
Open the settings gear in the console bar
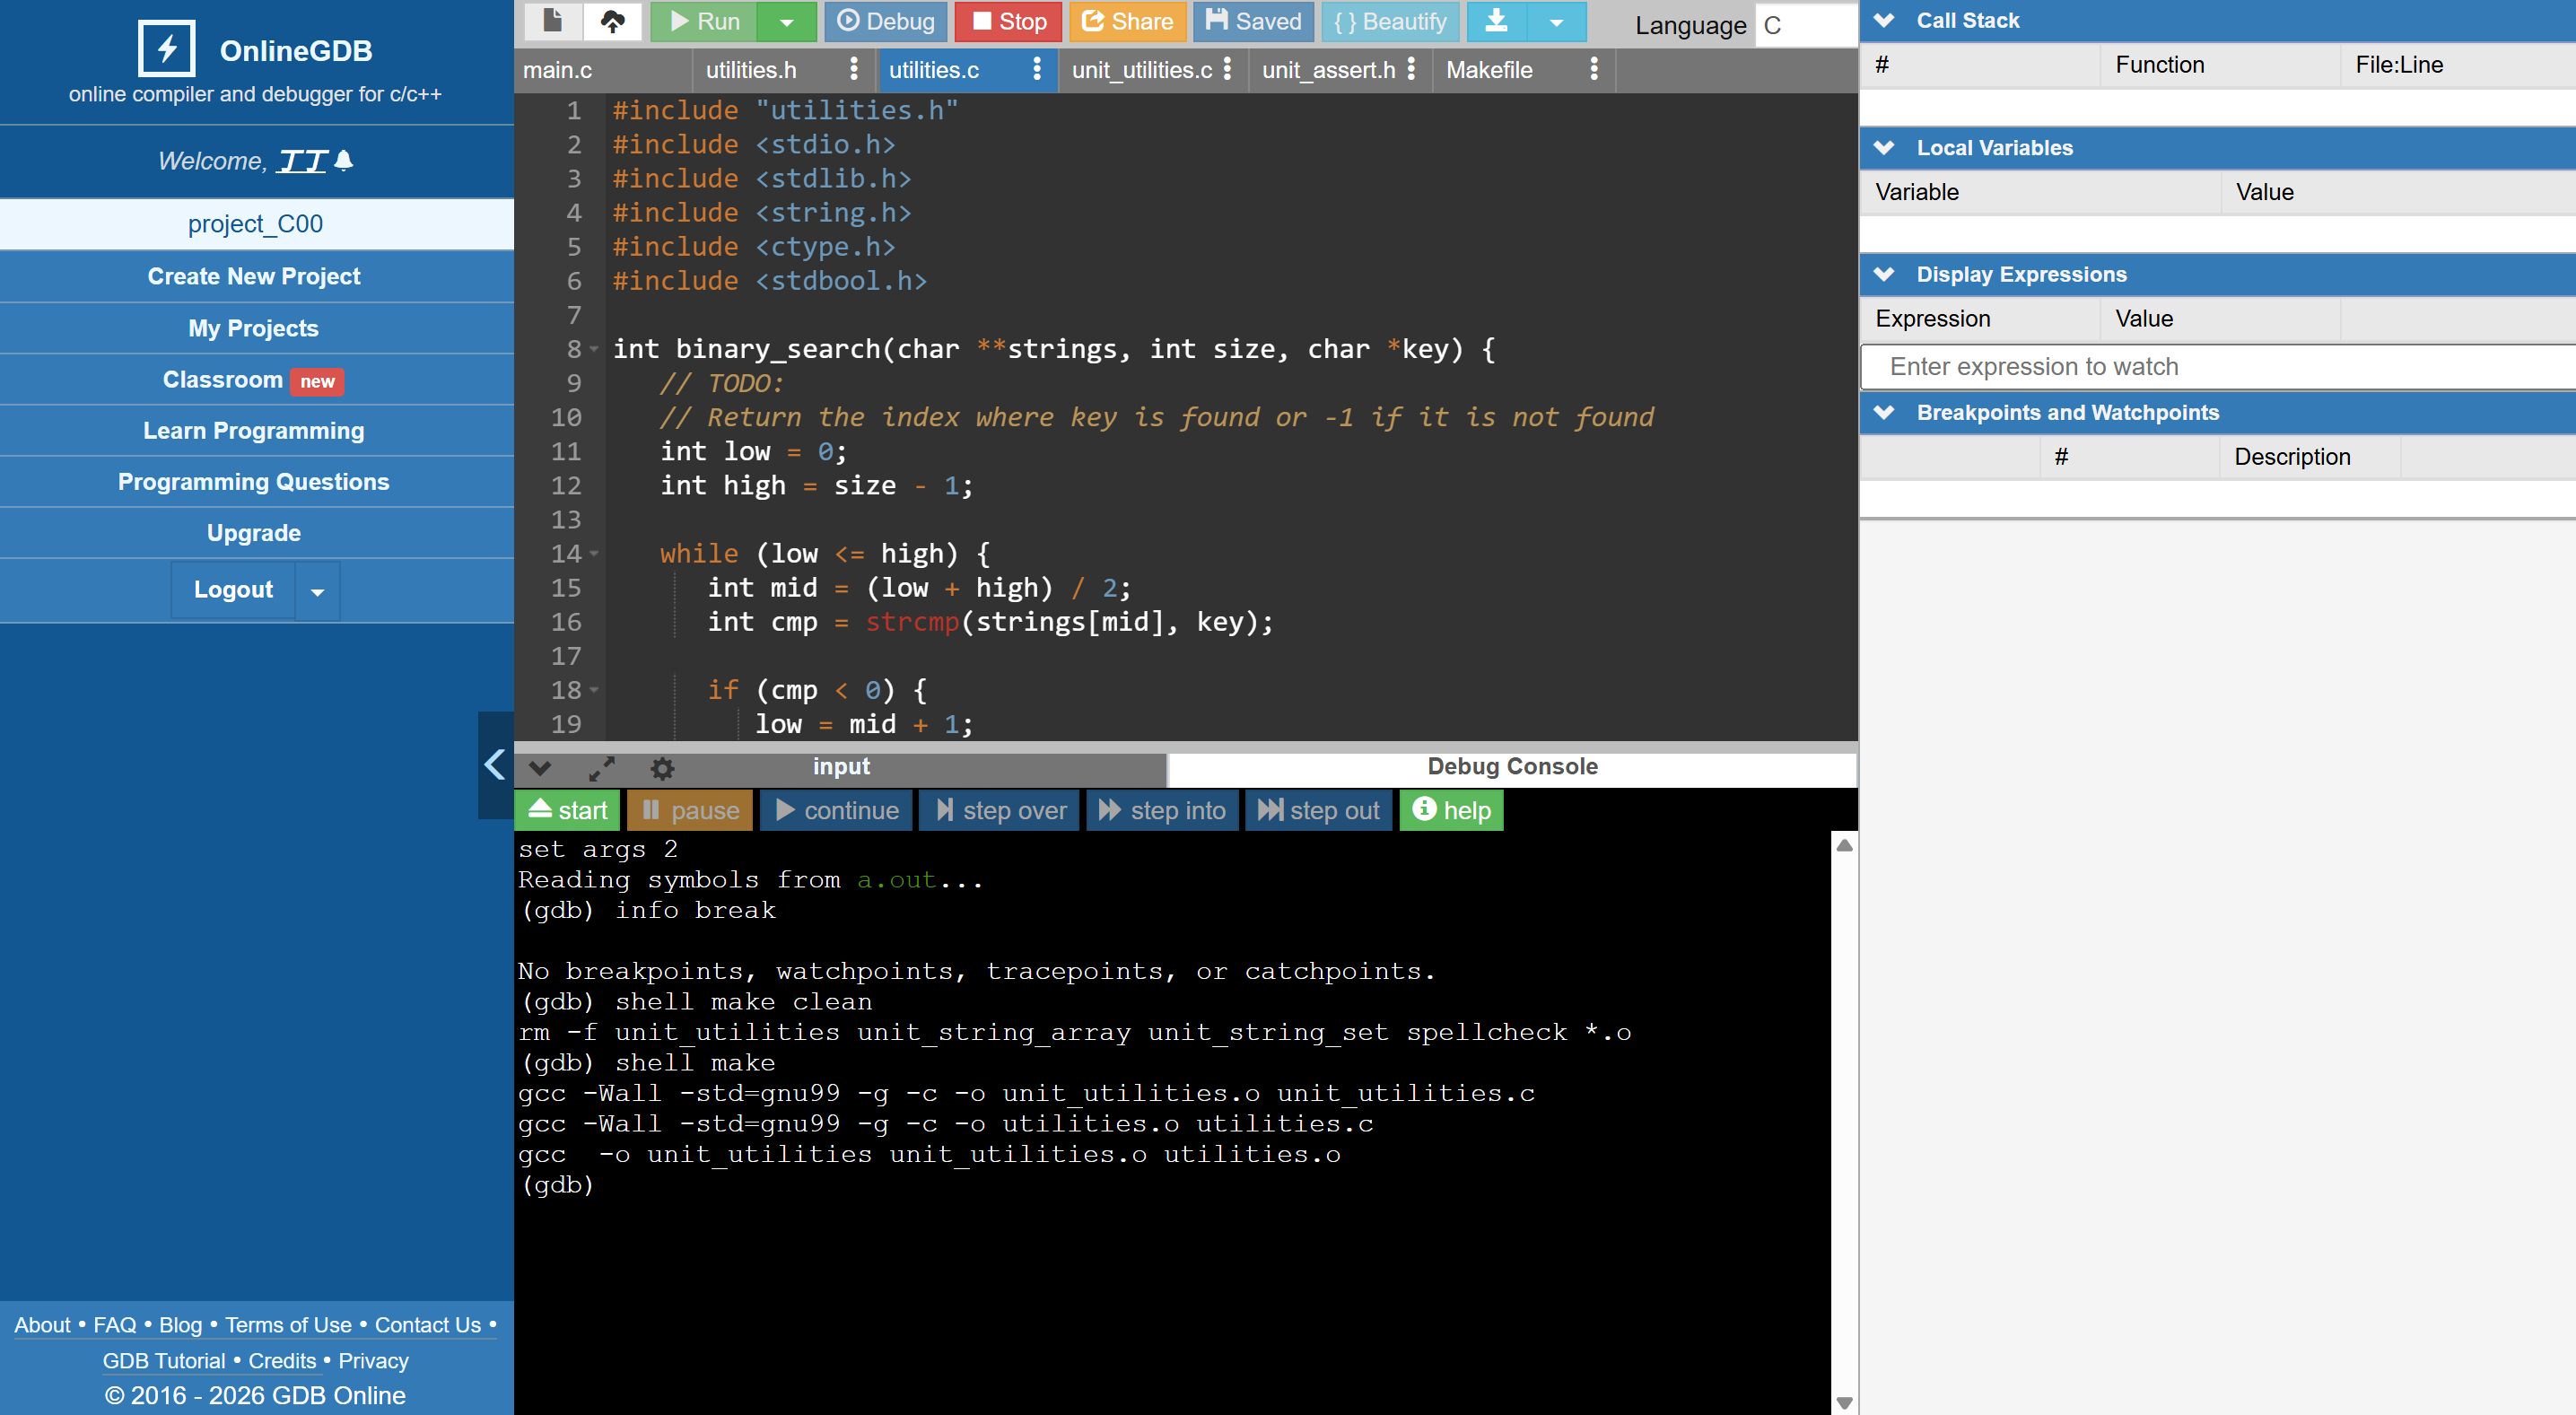662,768
